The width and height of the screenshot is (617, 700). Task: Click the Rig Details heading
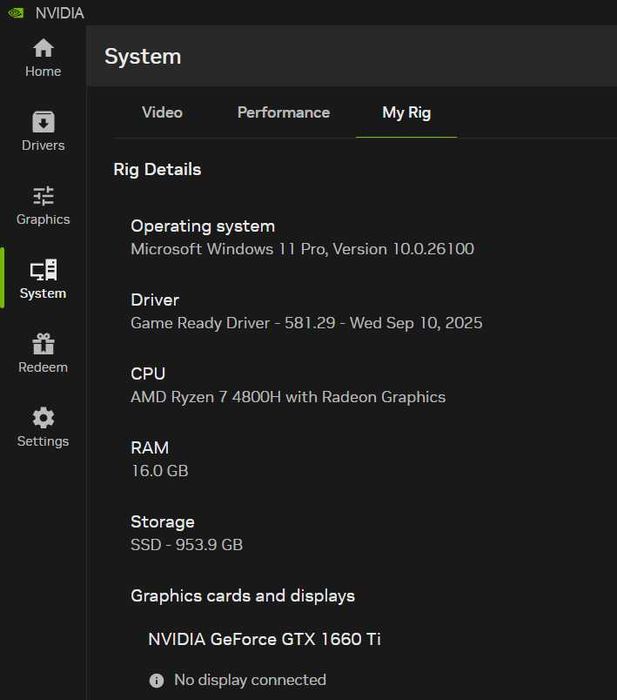[x=157, y=170]
